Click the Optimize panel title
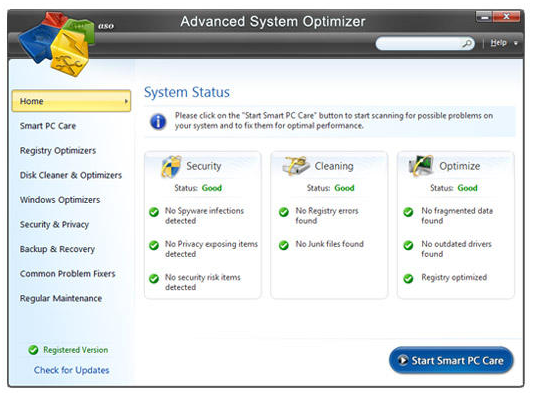Screen dimensions: 533x393 (460, 166)
